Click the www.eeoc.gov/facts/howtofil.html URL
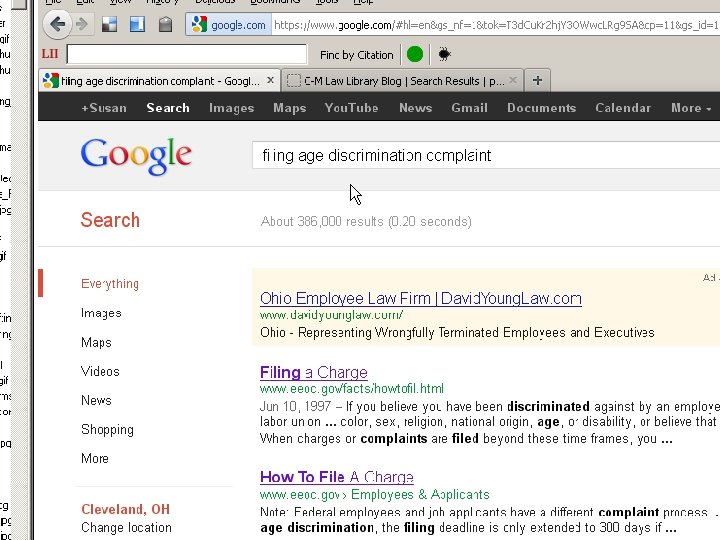Image resolution: width=720 pixels, height=540 pixels. (x=352, y=389)
